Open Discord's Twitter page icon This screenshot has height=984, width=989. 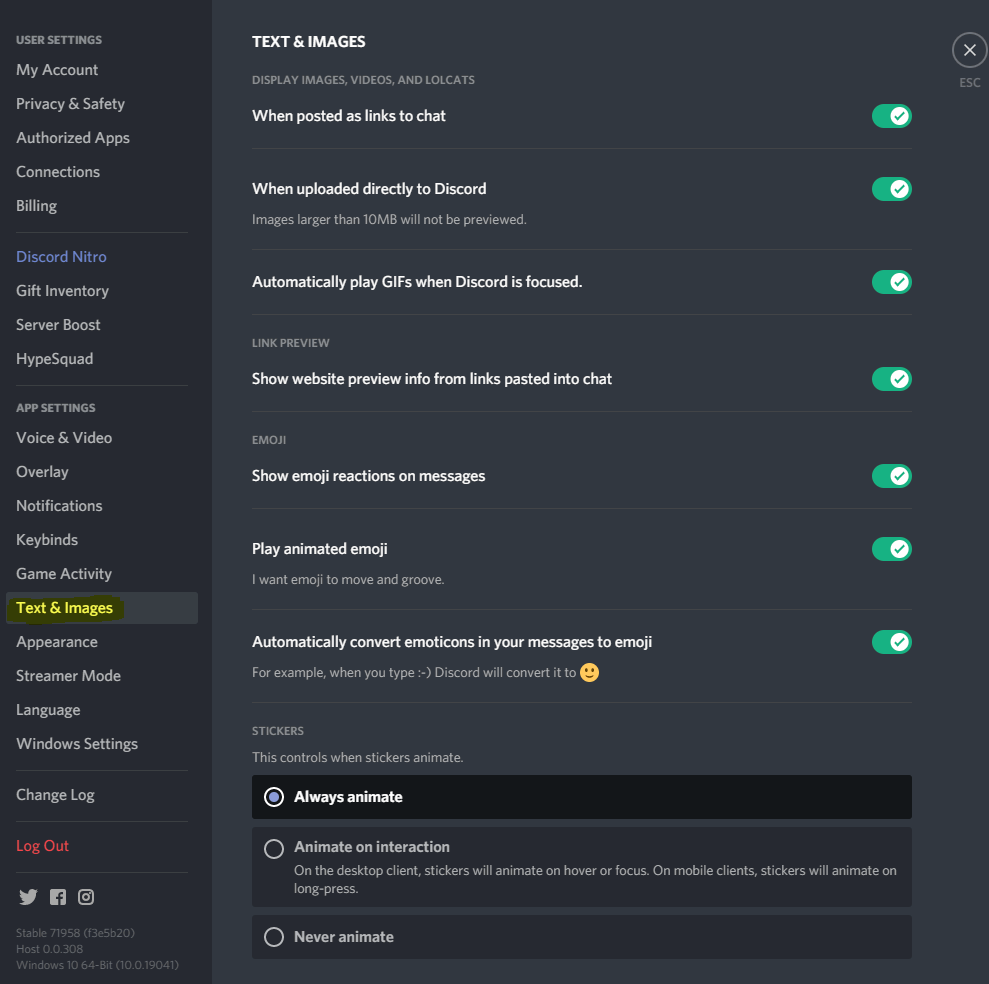(28, 896)
